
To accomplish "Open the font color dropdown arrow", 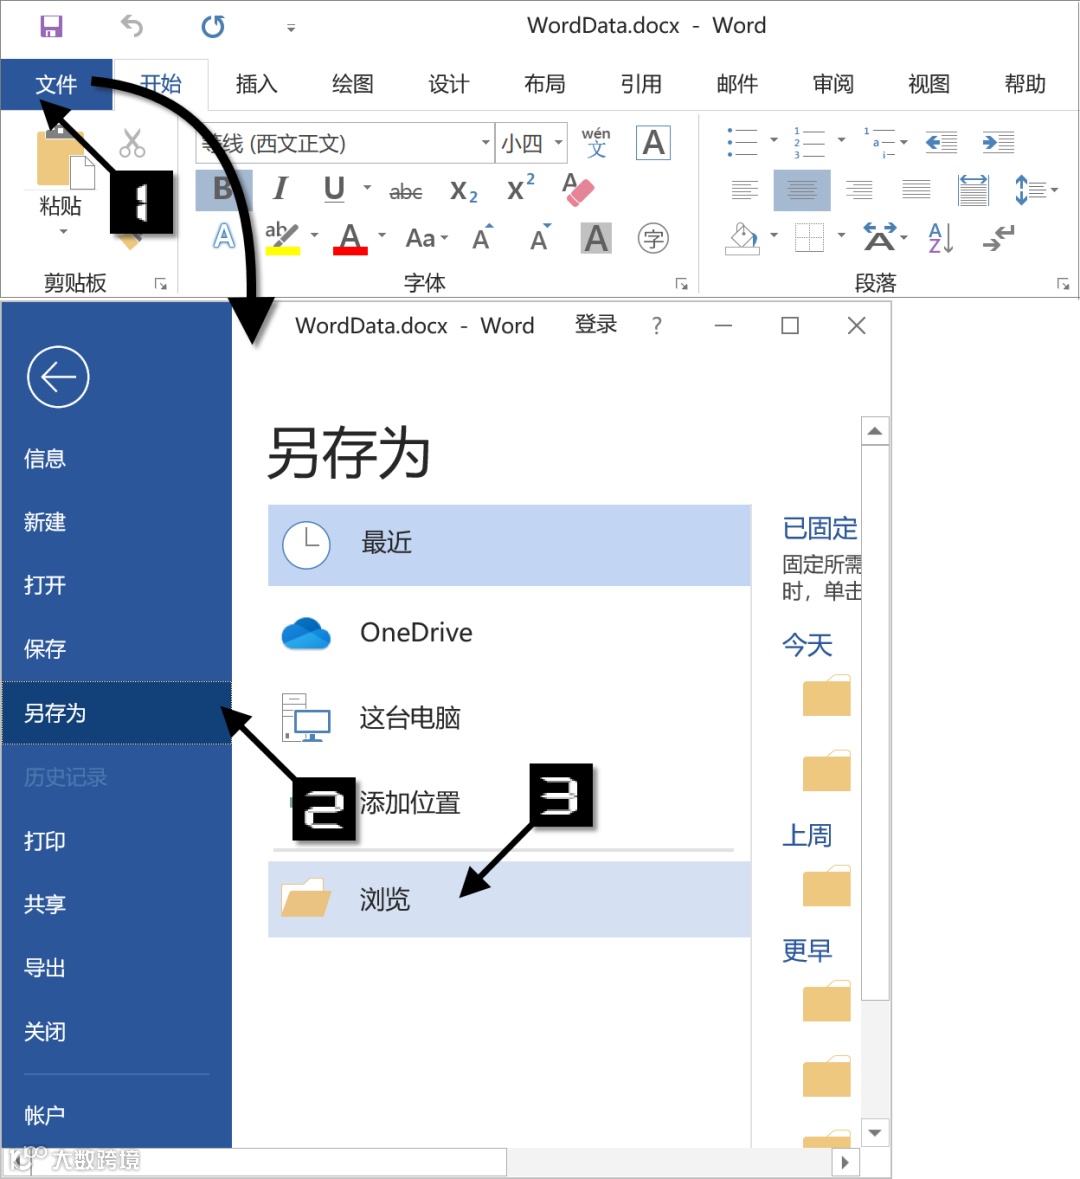I will pyautogui.click(x=382, y=236).
